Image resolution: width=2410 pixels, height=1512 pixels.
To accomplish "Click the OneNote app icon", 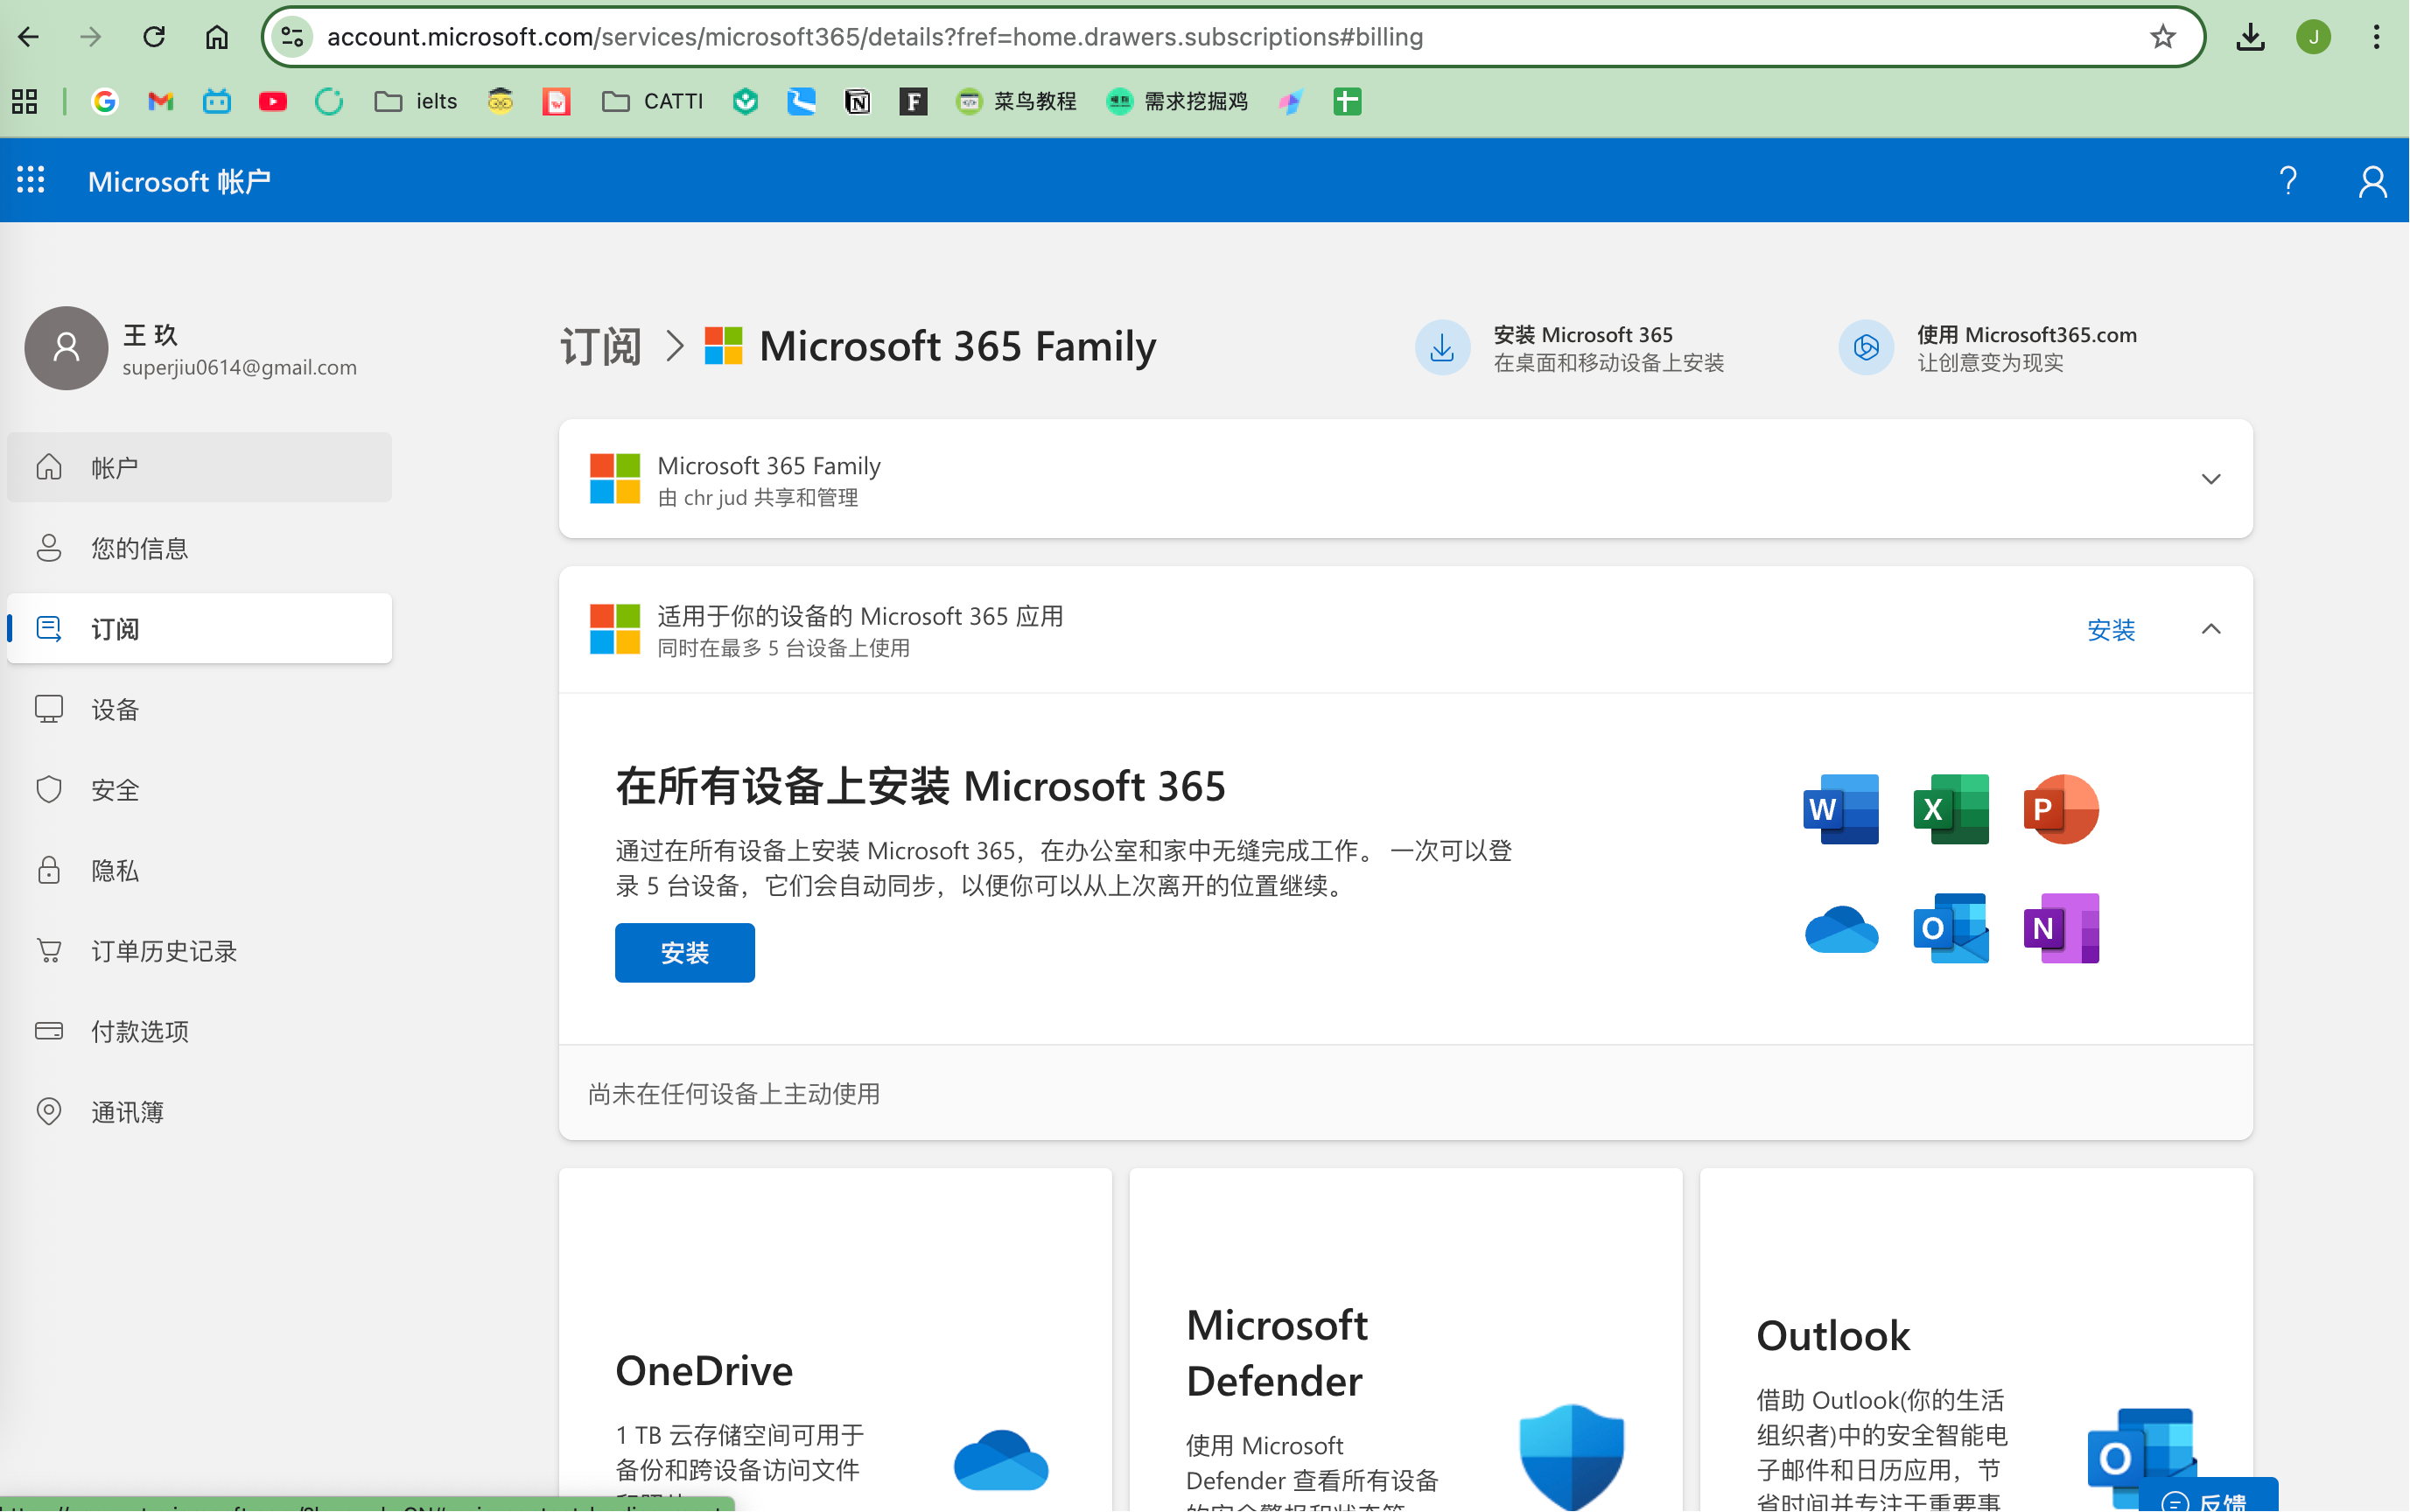I will pos(2060,928).
